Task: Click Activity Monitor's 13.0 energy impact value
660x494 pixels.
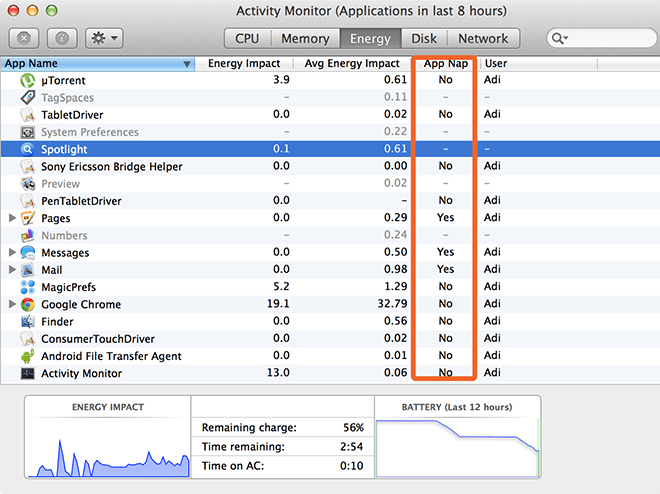Action: coord(278,373)
